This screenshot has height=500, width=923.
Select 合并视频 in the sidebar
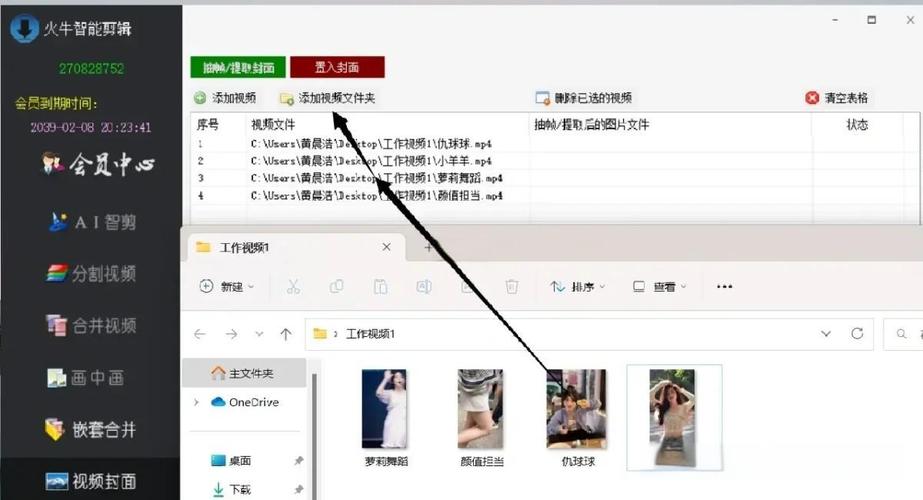click(91, 325)
